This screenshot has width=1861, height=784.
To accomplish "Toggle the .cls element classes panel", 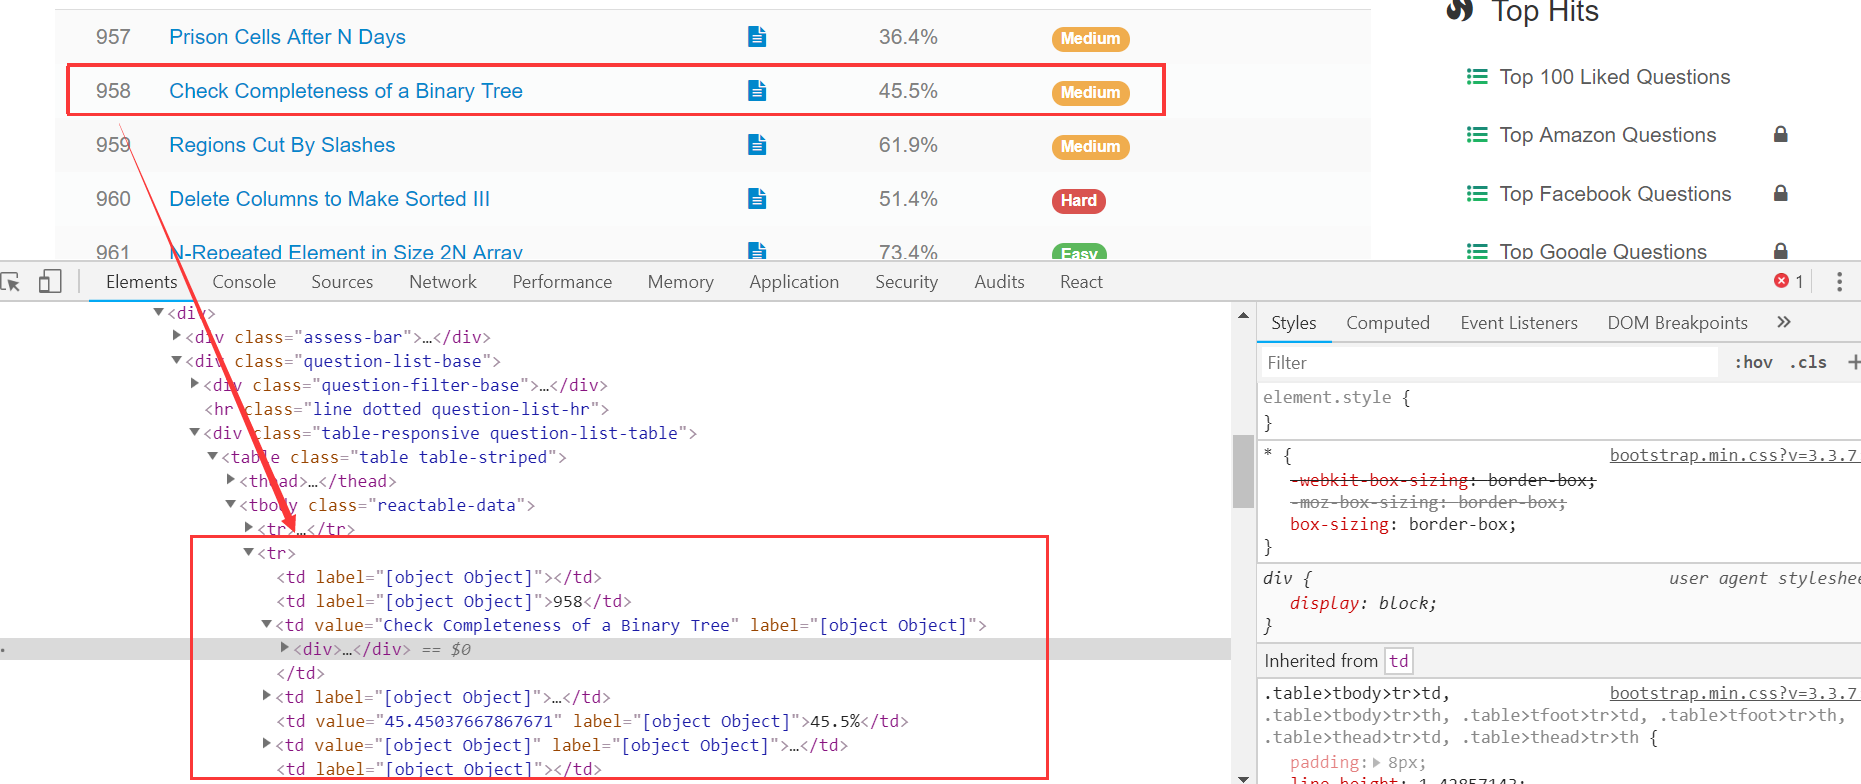I will tap(1808, 362).
